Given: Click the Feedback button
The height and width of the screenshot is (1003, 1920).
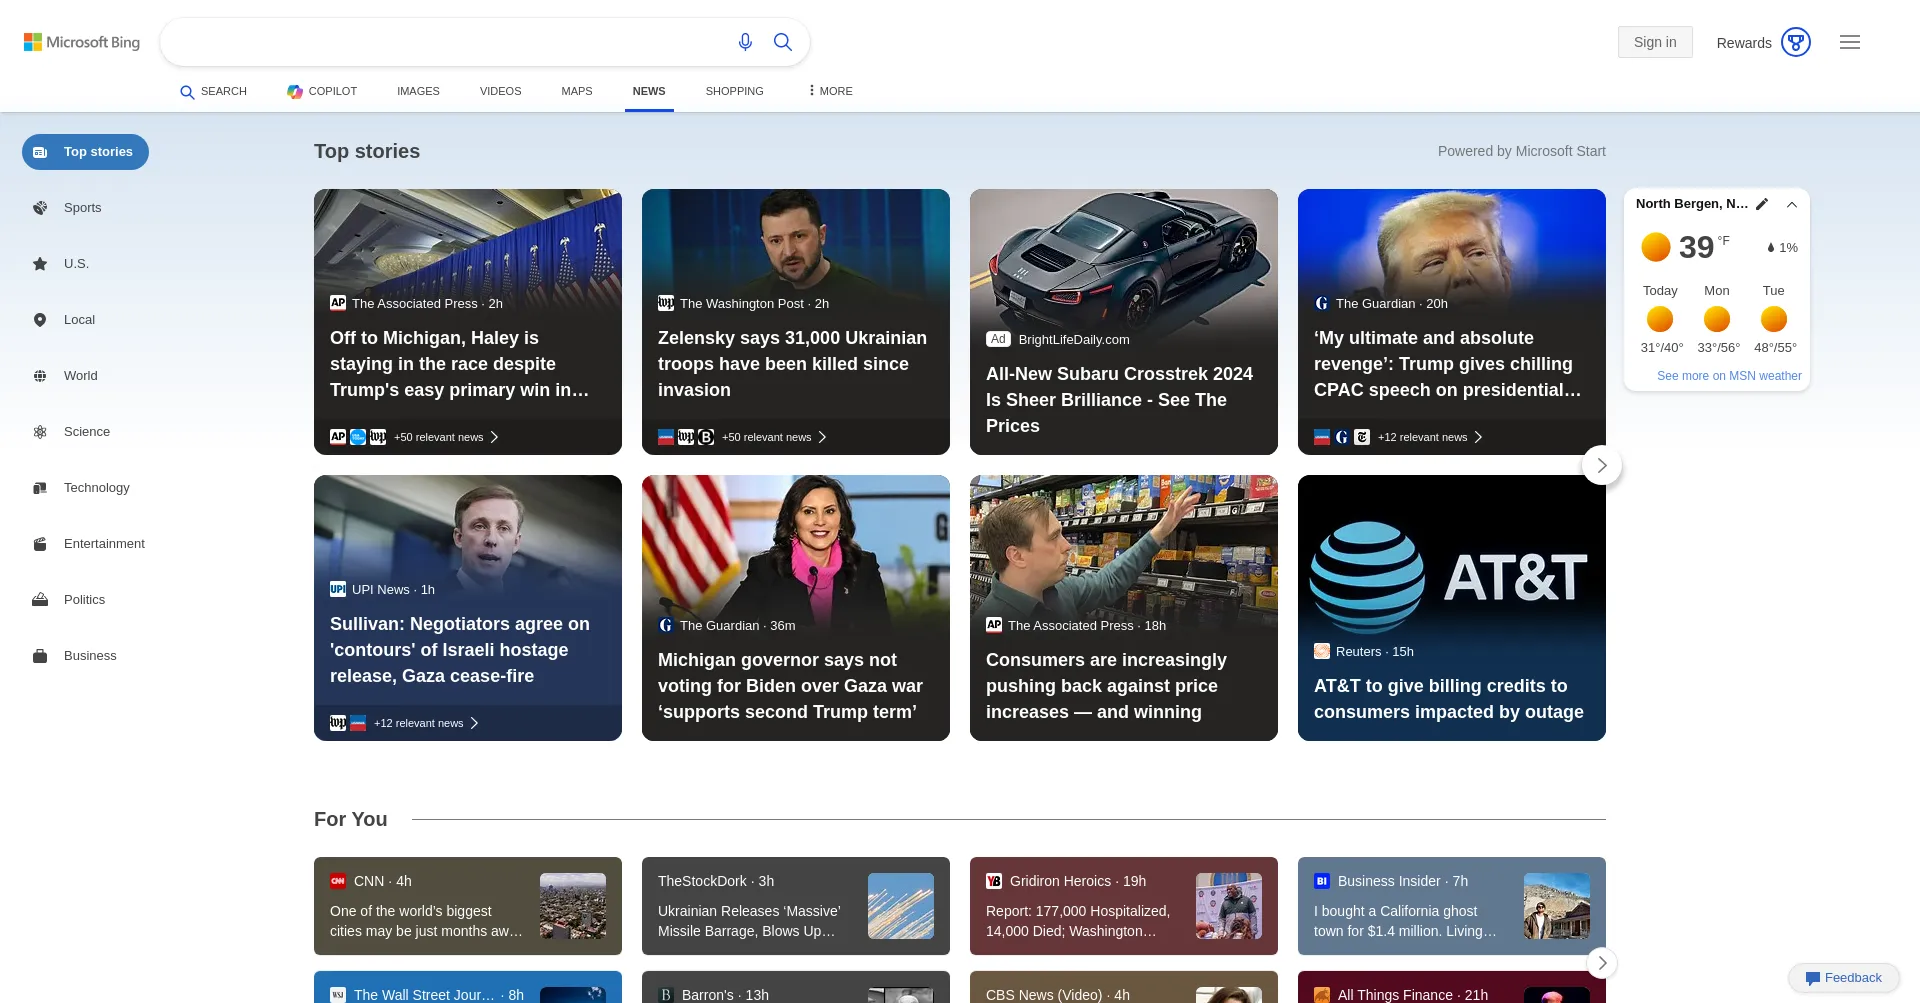Looking at the screenshot, I should point(1844,978).
